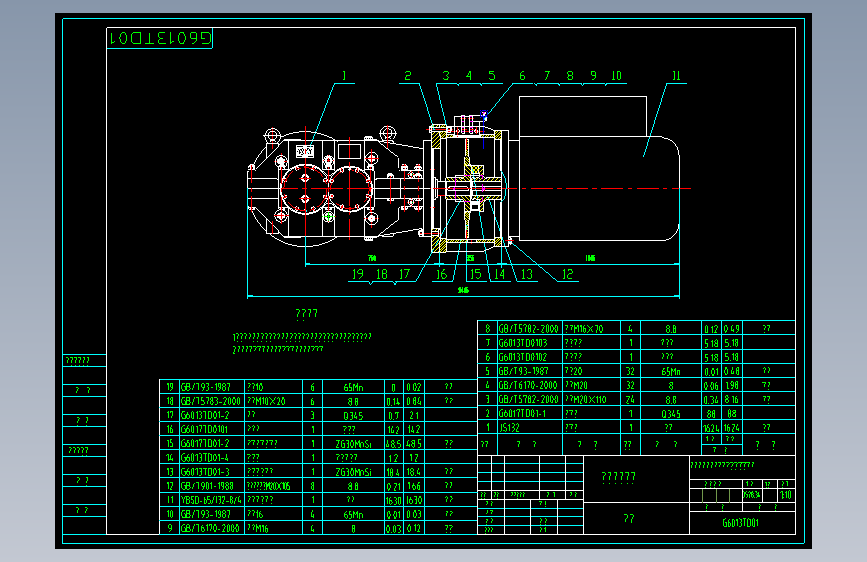Click the 1:10 scale value in title block
The image size is (867, 562).
click(x=785, y=495)
